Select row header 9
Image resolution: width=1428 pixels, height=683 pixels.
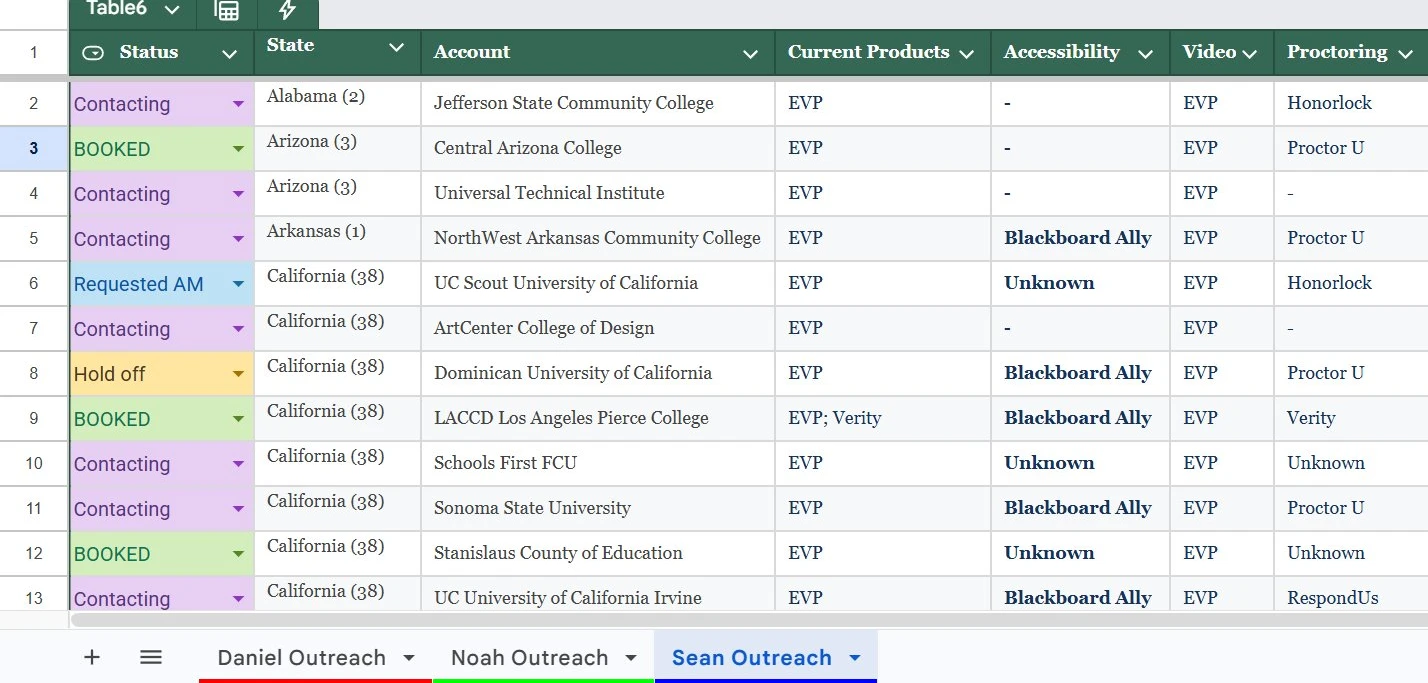tap(34, 419)
